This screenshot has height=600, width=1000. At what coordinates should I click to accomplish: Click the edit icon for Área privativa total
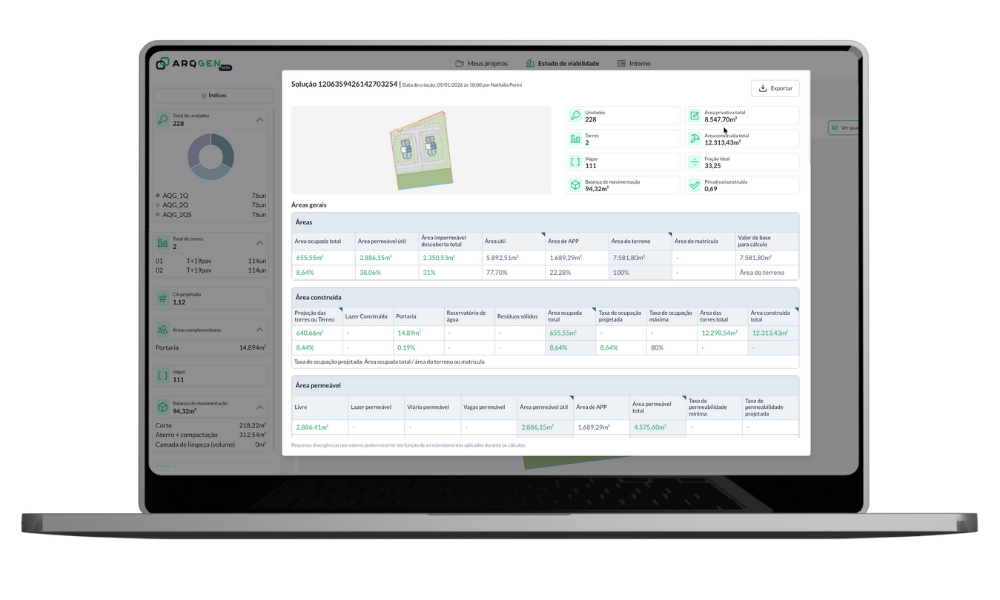tap(694, 116)
